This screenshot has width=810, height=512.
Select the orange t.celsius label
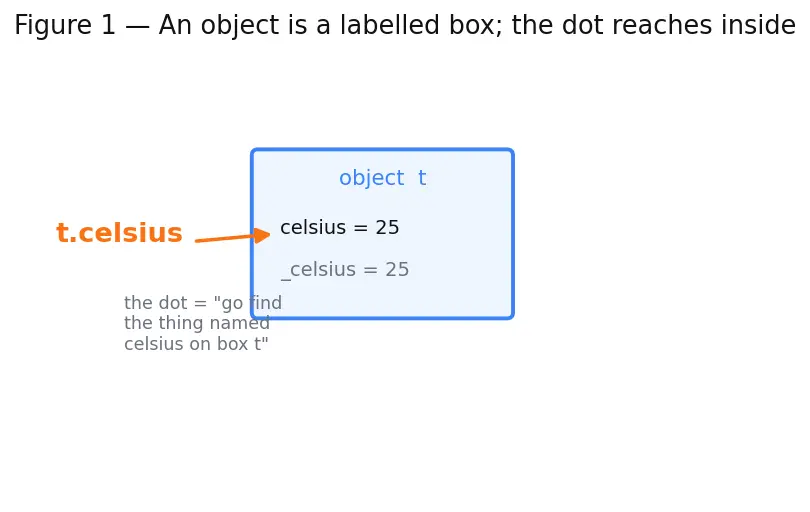pyautogui.click(x=119, y=232)
